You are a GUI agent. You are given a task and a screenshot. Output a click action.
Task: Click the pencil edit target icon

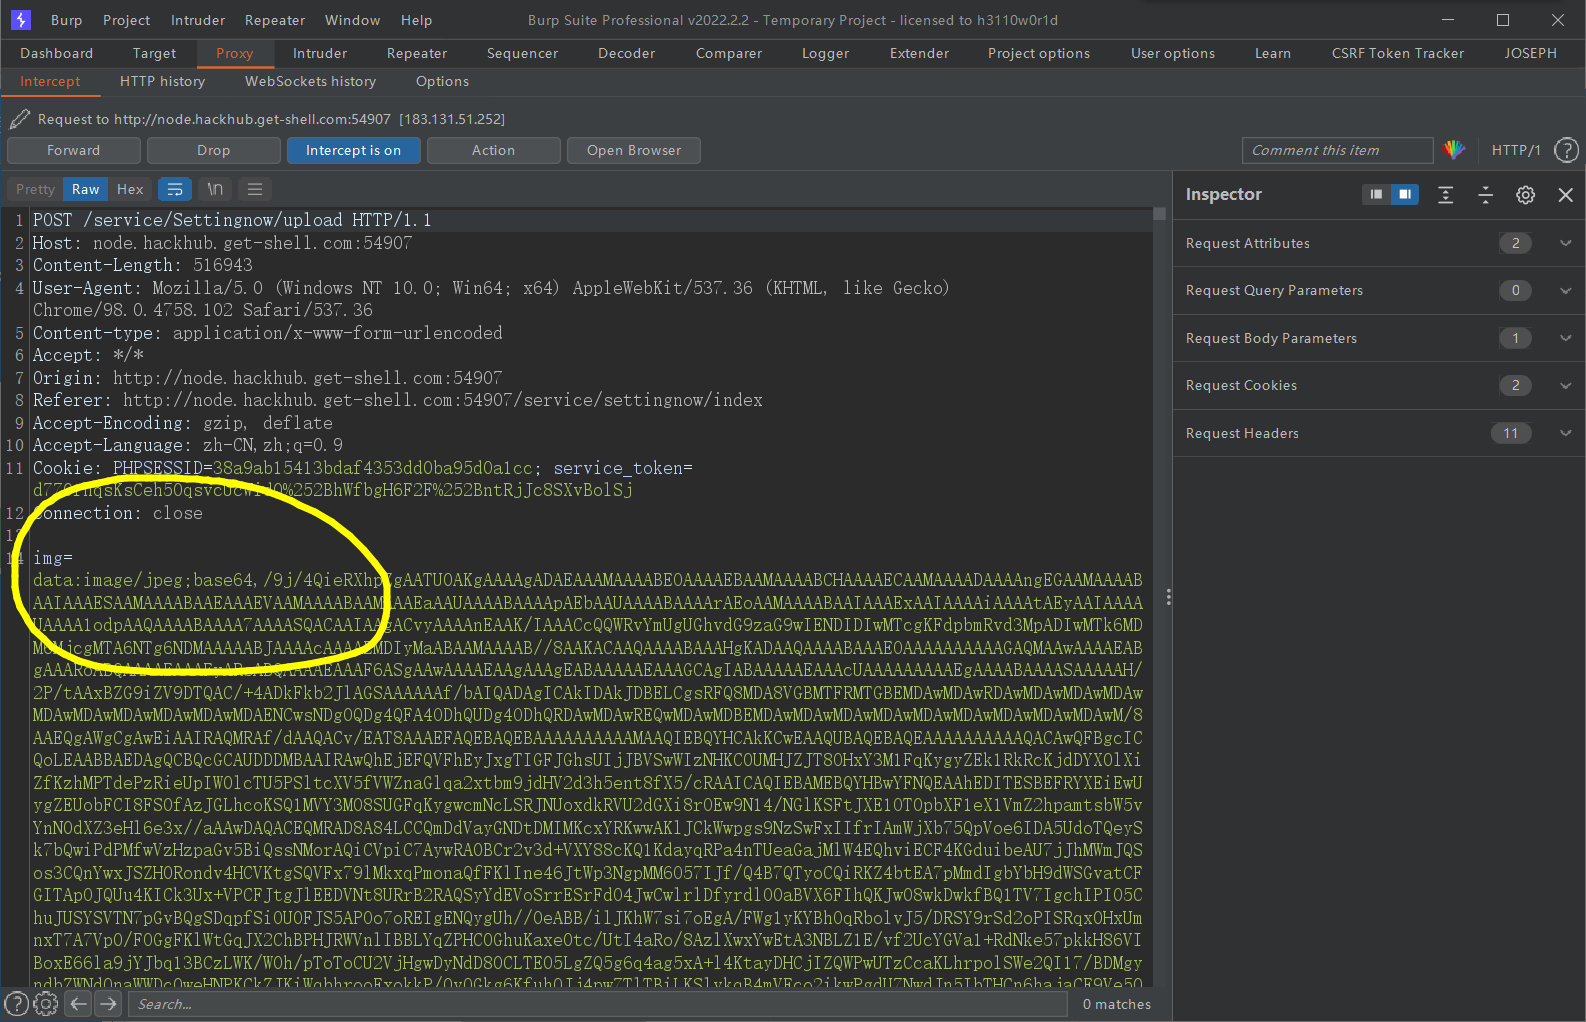19,119
